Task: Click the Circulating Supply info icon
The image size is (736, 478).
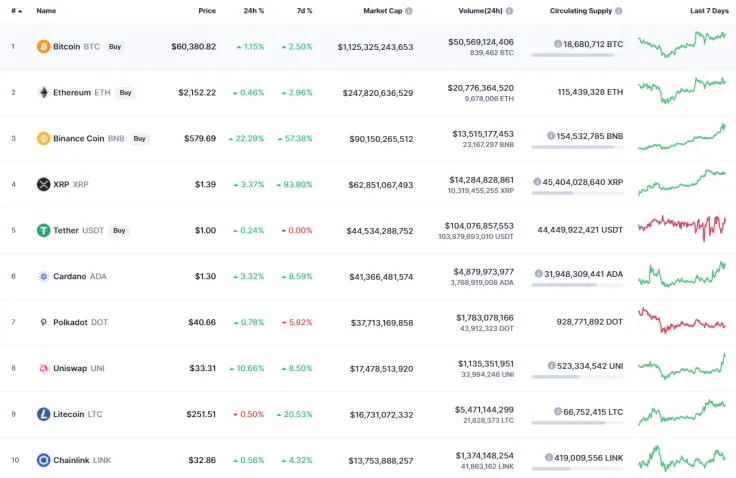Action: (x=618, y=11)
